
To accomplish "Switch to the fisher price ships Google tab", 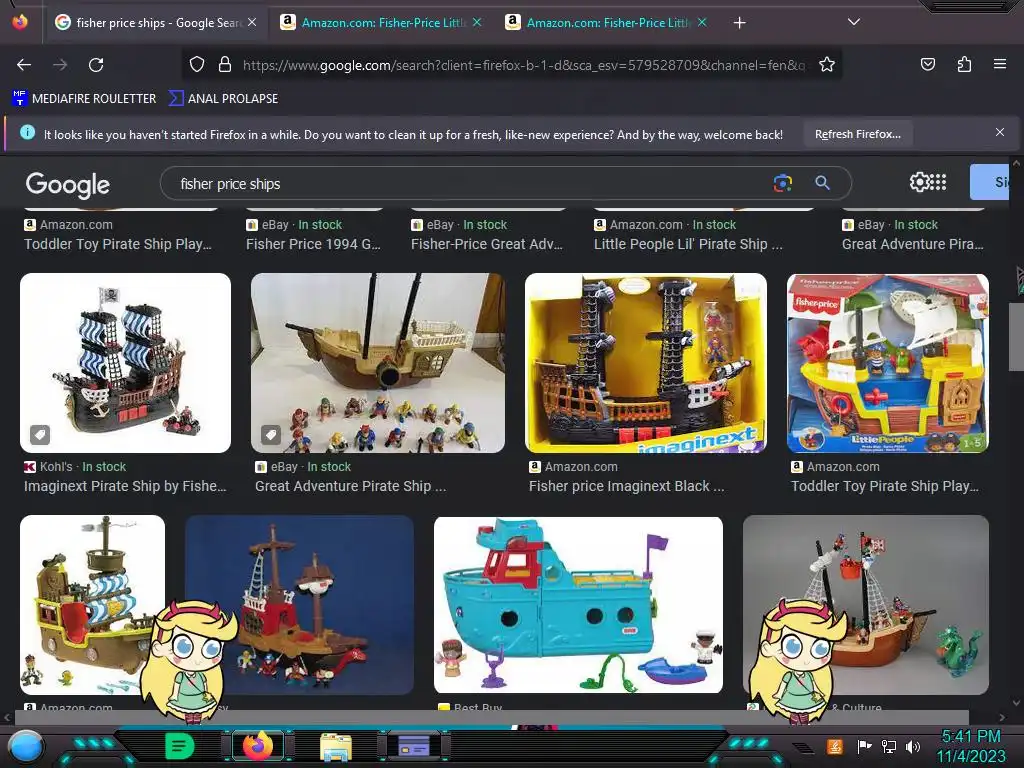I will pyautogui.click(x=155, y=23).
